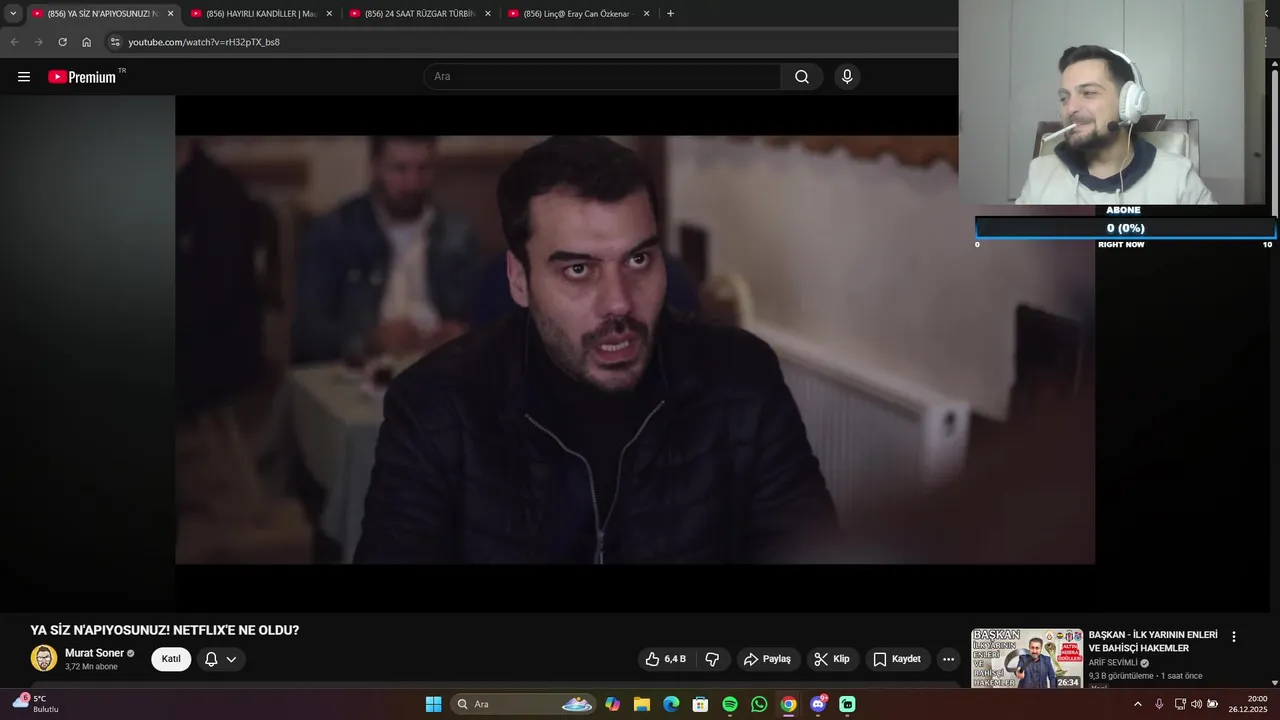Viewport: 1280px width, 720px height.
Task: Open ARİF SEVİMLİ channel link
Action: (x=1113, y=663)
